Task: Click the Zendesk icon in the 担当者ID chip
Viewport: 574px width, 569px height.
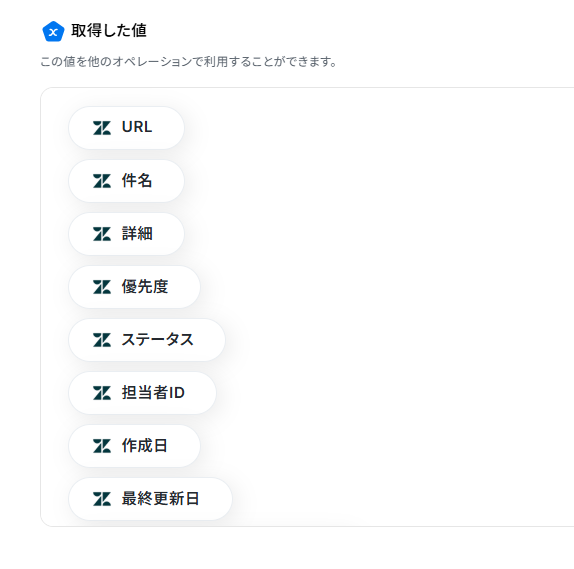Action: 102,393
